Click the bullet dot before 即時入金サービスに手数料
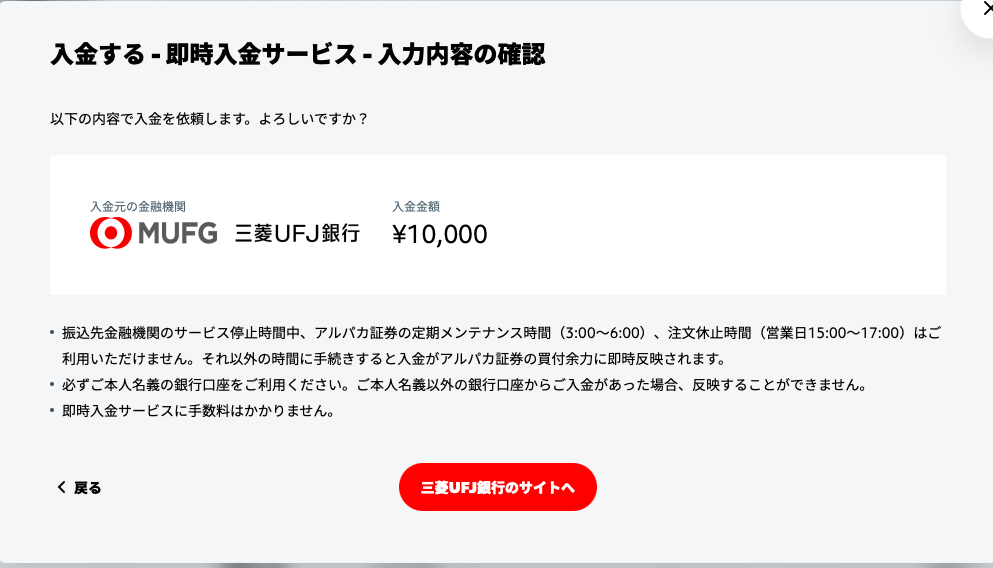 click(x=53, y=410)
